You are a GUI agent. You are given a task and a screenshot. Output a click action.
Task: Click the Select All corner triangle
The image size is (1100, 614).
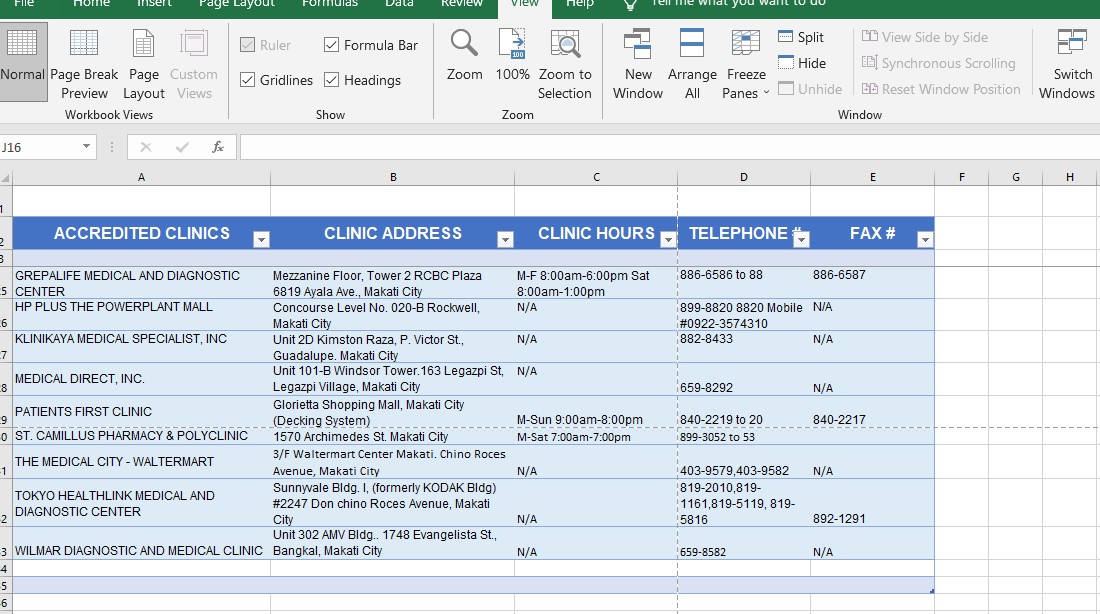click(x=6, y=178)
